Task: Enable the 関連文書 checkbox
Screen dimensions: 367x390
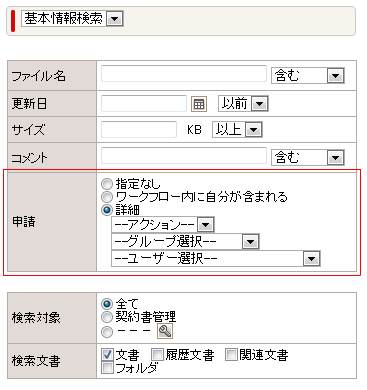Action: point(231,355)
